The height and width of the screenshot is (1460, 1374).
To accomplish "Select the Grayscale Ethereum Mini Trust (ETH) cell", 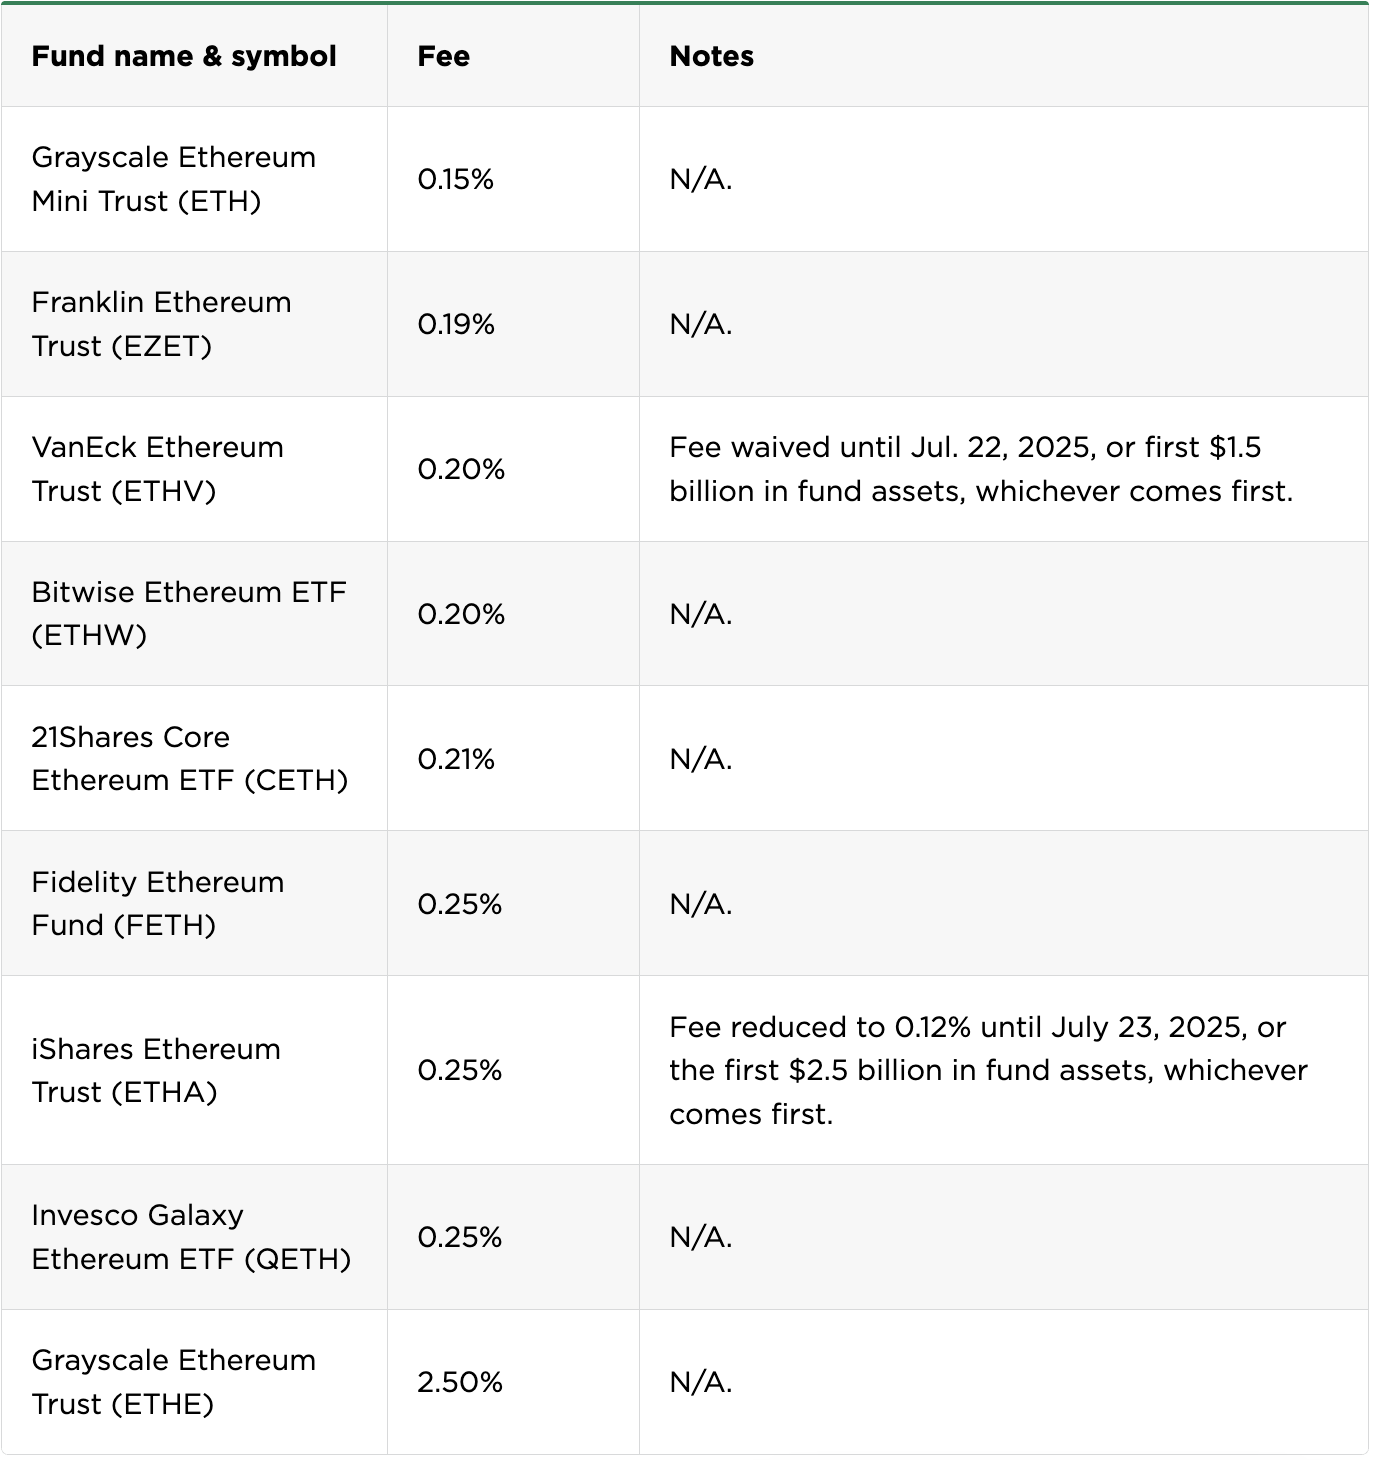I will [x=174, y=179].
